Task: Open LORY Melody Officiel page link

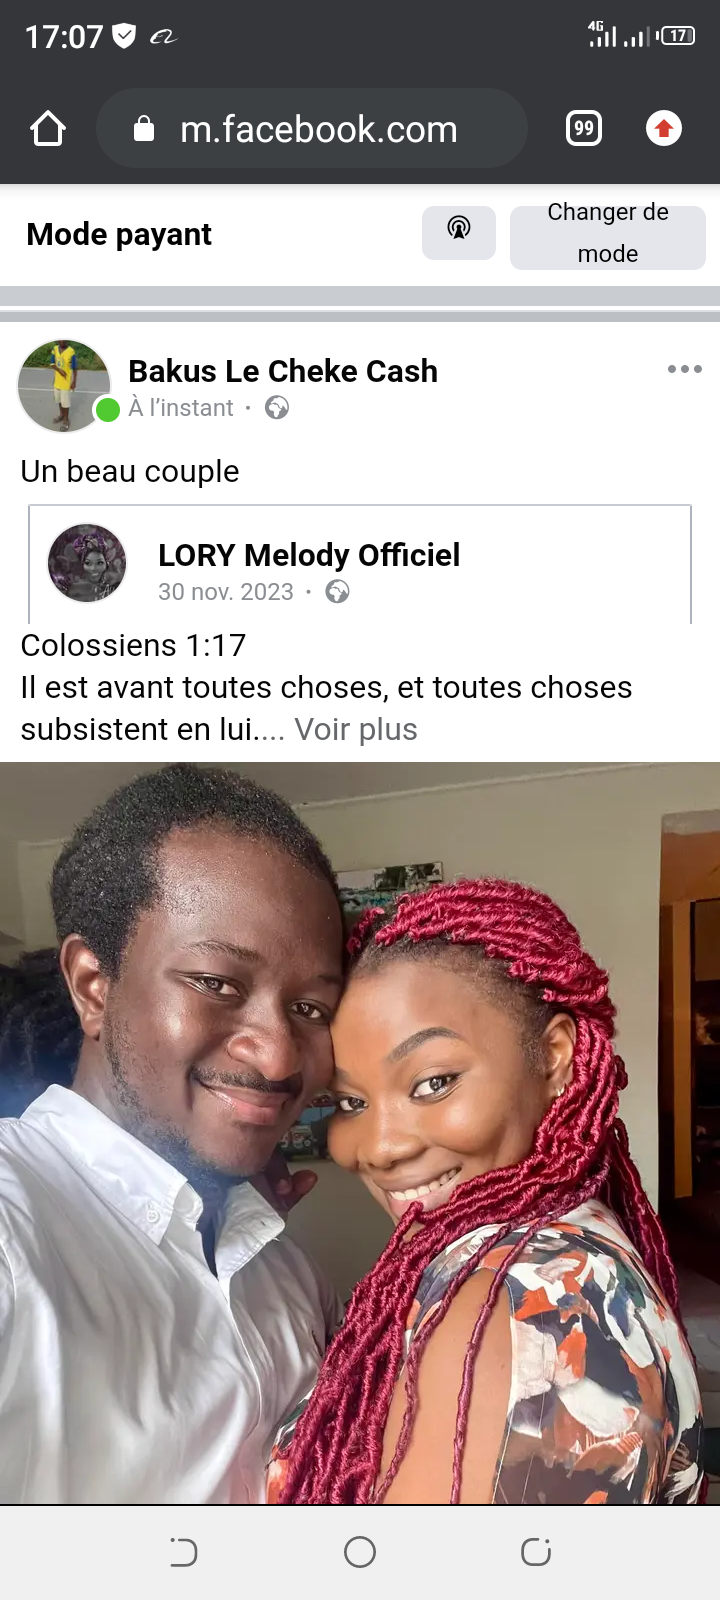Action: [x=309, y=555]
